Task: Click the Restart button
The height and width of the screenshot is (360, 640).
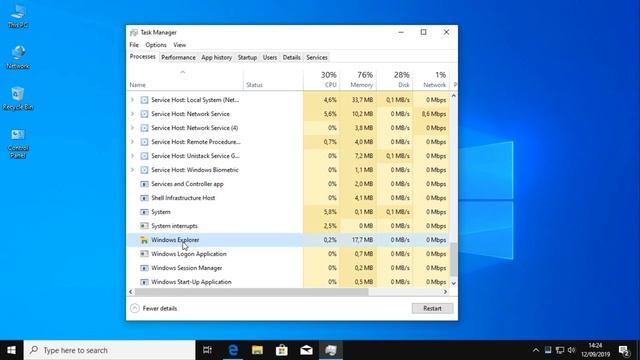Action: click(x=432, y=309)
